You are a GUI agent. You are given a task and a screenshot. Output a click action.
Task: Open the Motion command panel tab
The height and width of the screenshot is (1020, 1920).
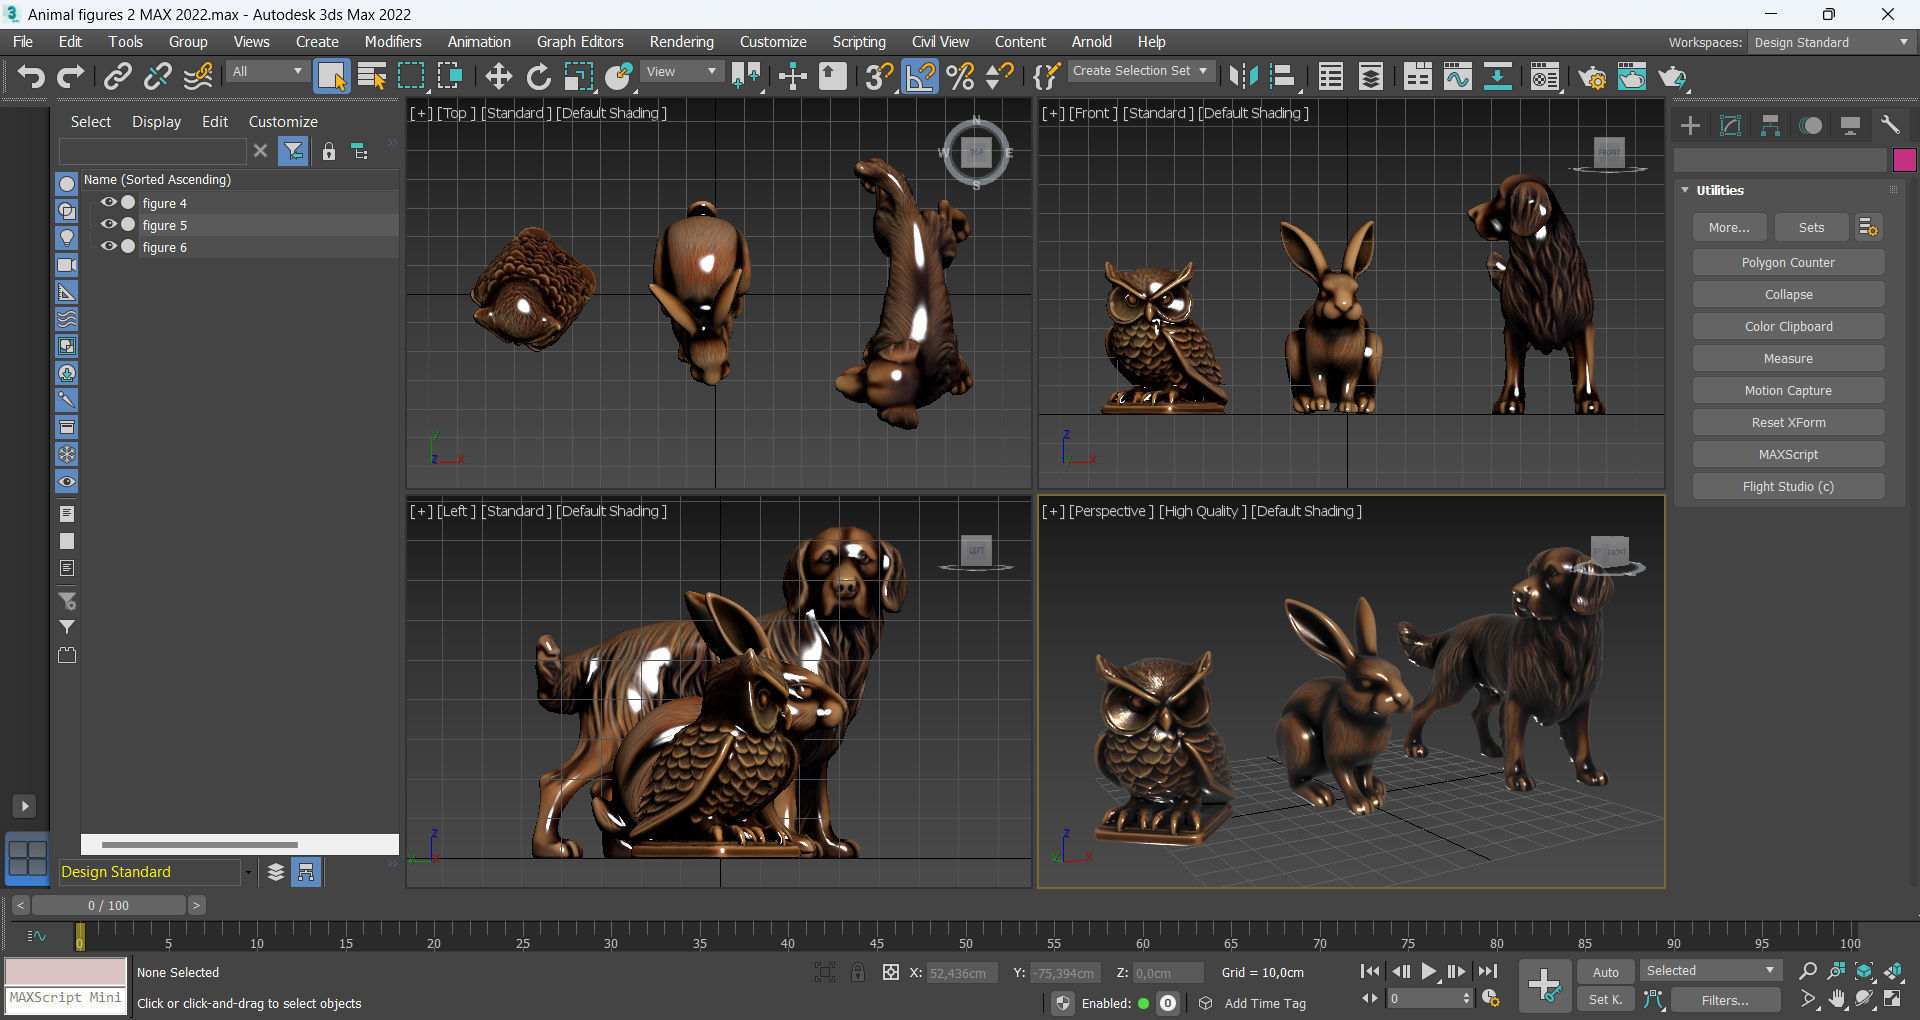click(x=1810, y=125)
